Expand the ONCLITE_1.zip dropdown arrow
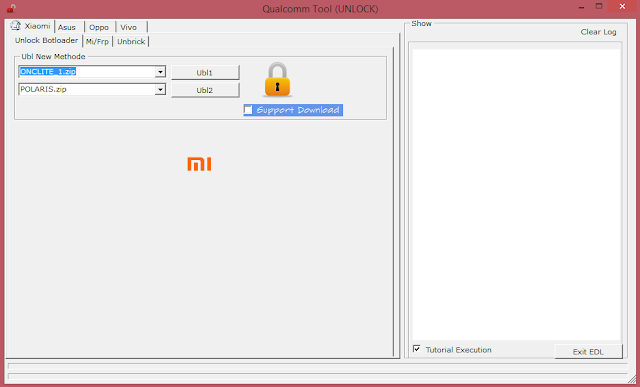Image resolution: width=640 pixels, height=387 pixels. tap(160, 72)
